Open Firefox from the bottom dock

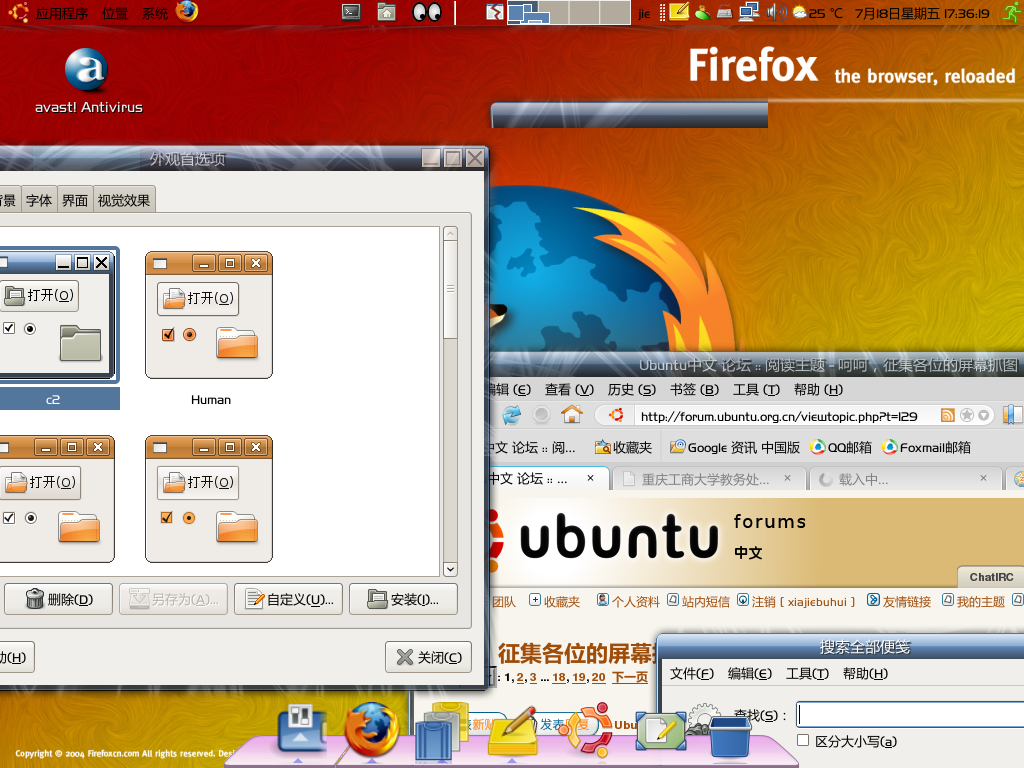tap(372, 729)
